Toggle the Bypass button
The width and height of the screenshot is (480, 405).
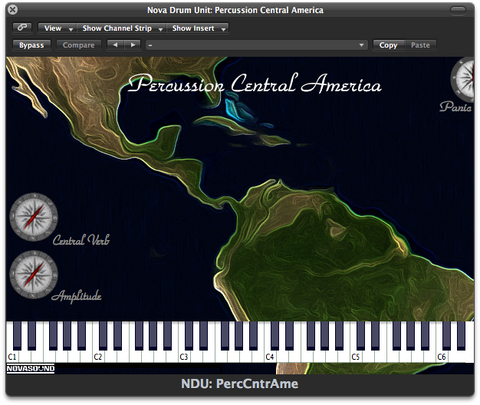tap(31, 45)
